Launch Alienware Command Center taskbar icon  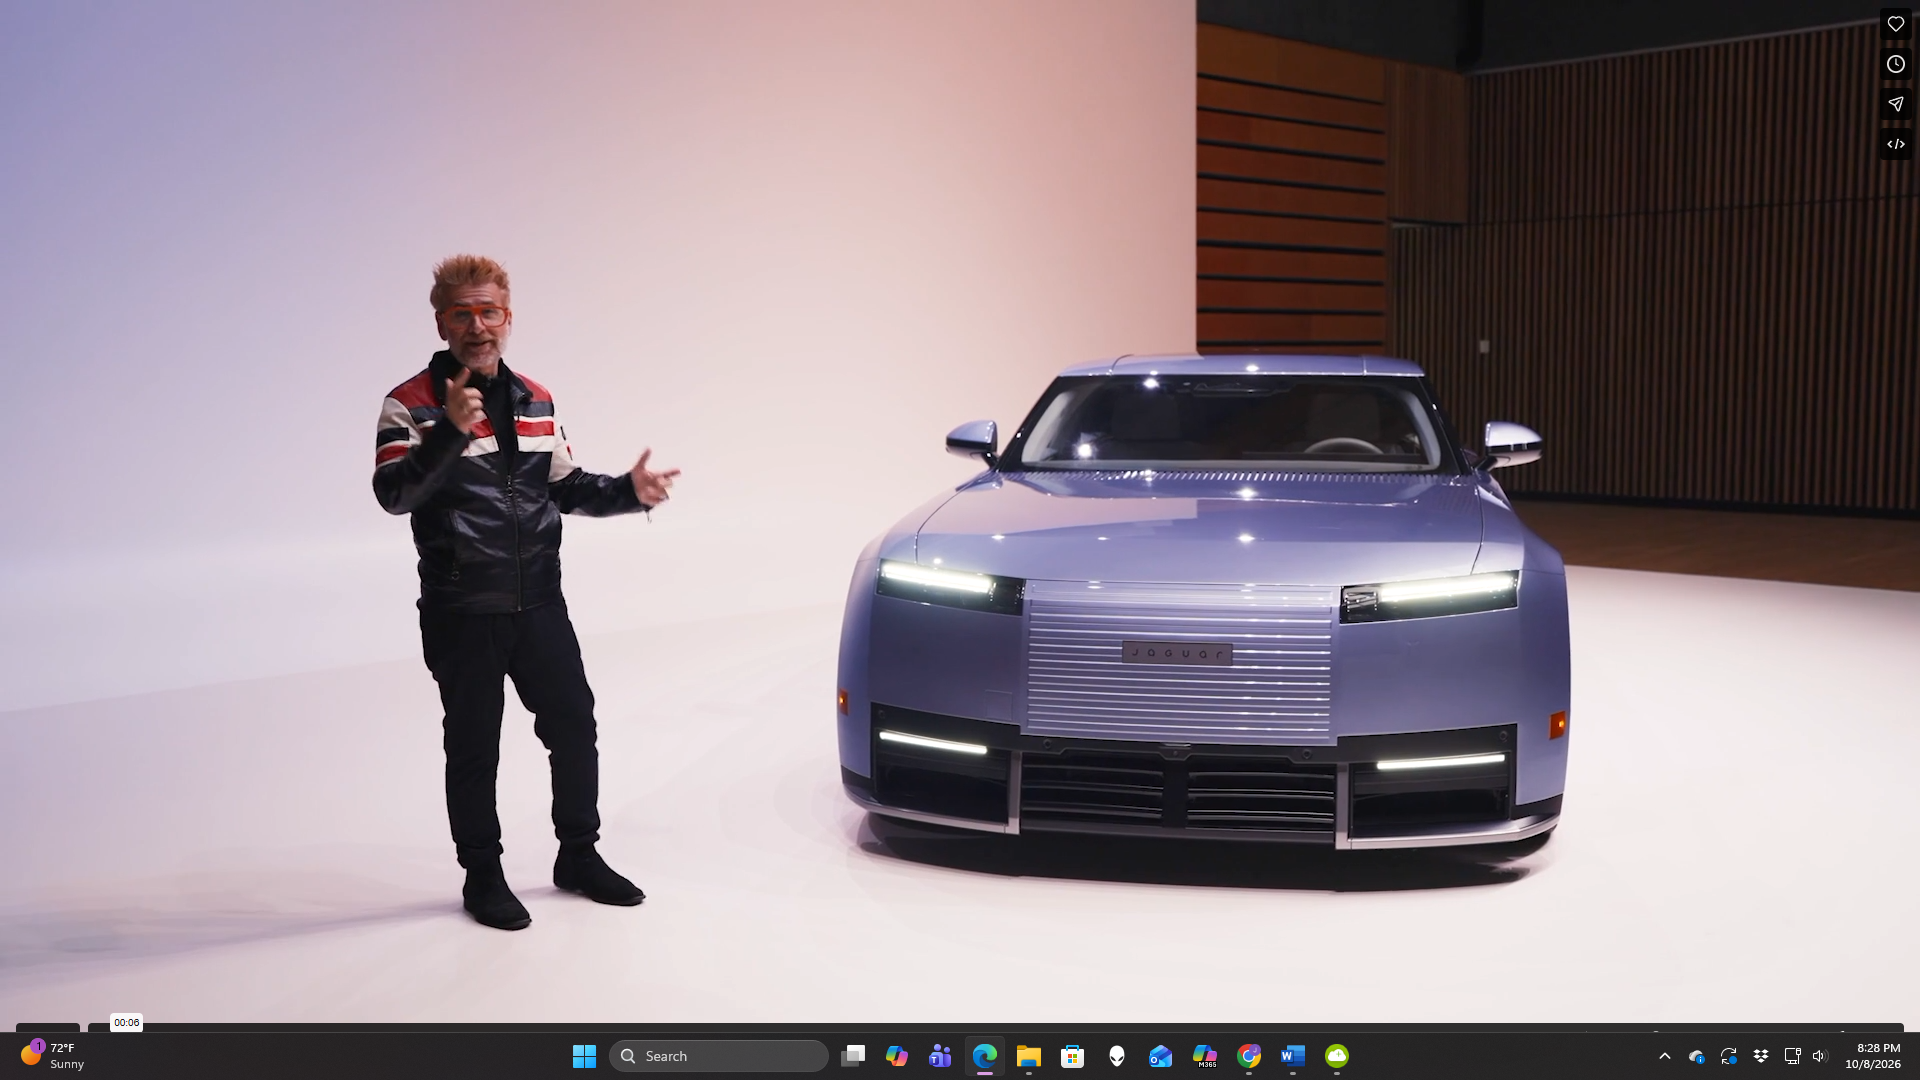click(1117, 1056)
